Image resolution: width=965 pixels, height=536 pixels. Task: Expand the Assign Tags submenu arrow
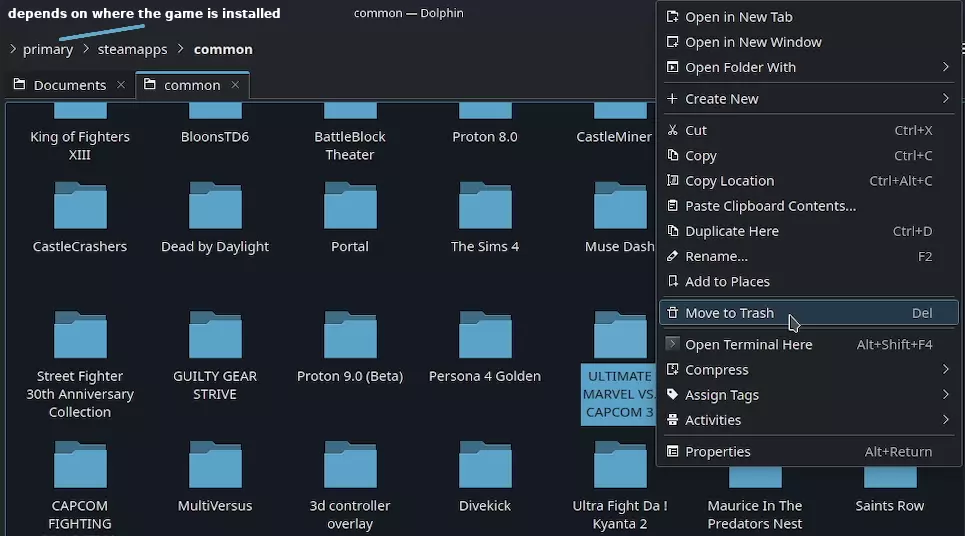coord(946,394)
